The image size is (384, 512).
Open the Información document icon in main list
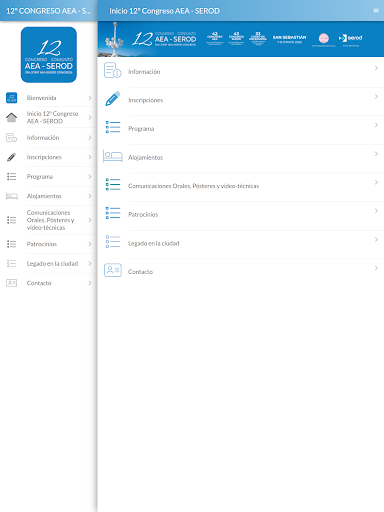pos(112,70)
